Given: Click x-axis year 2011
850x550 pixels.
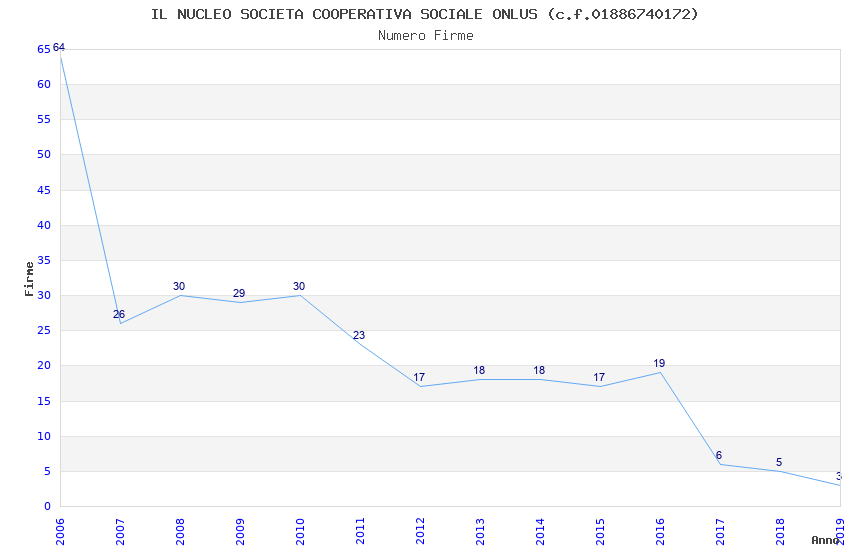Looking at the screenshot, I should [360, 532].
